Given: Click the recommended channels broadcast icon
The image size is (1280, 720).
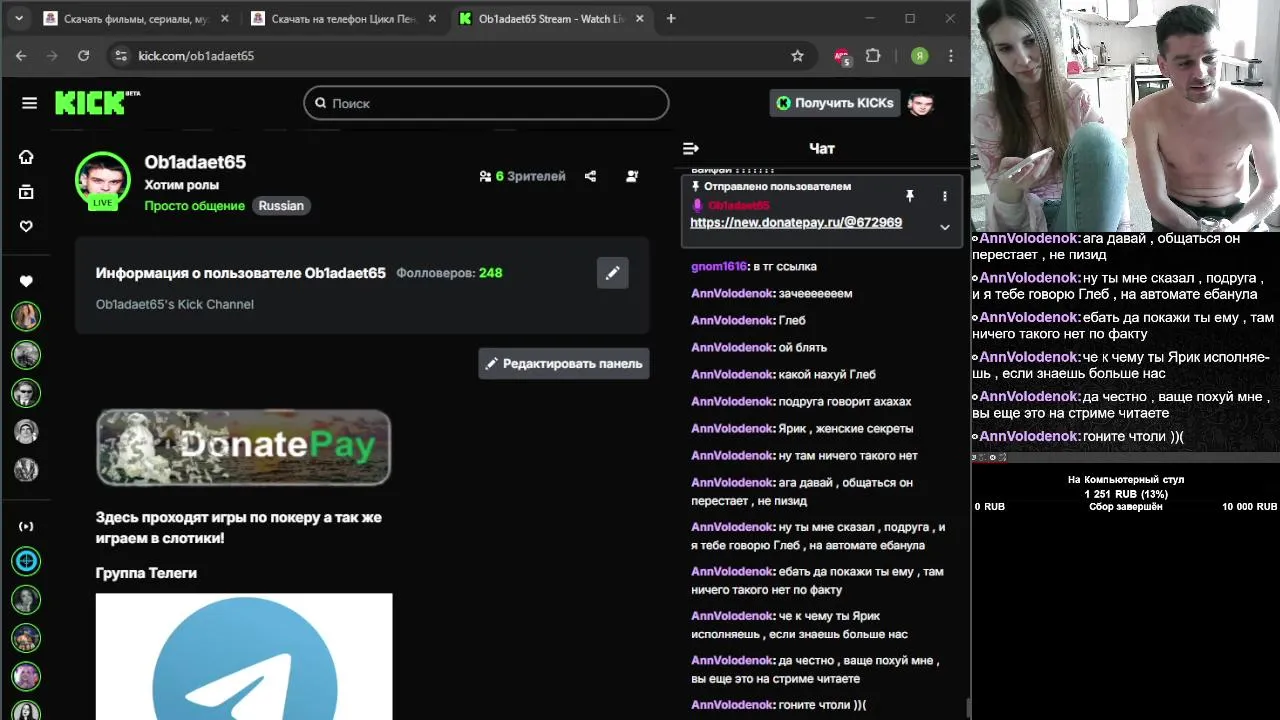Looking at the screenshot, I should tap(26, 526).
